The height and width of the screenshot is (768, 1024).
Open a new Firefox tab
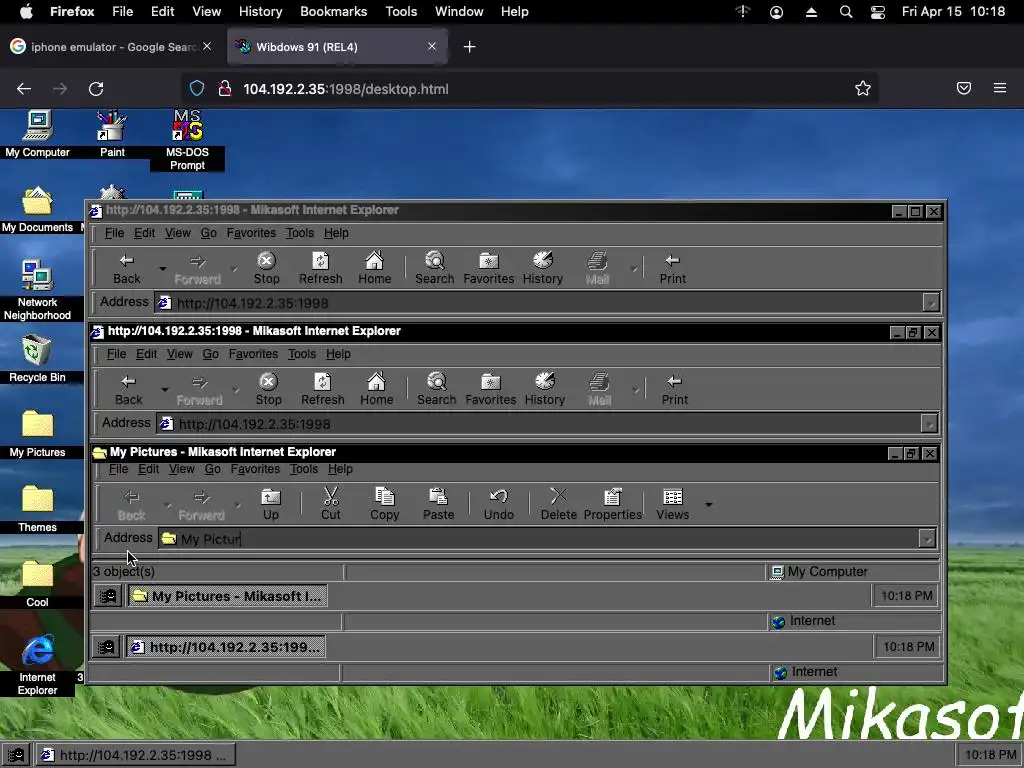tap(469, 47)
